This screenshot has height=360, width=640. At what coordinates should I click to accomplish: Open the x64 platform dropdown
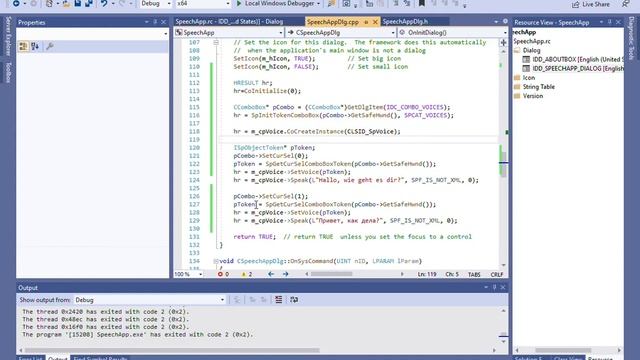[203, 4]
